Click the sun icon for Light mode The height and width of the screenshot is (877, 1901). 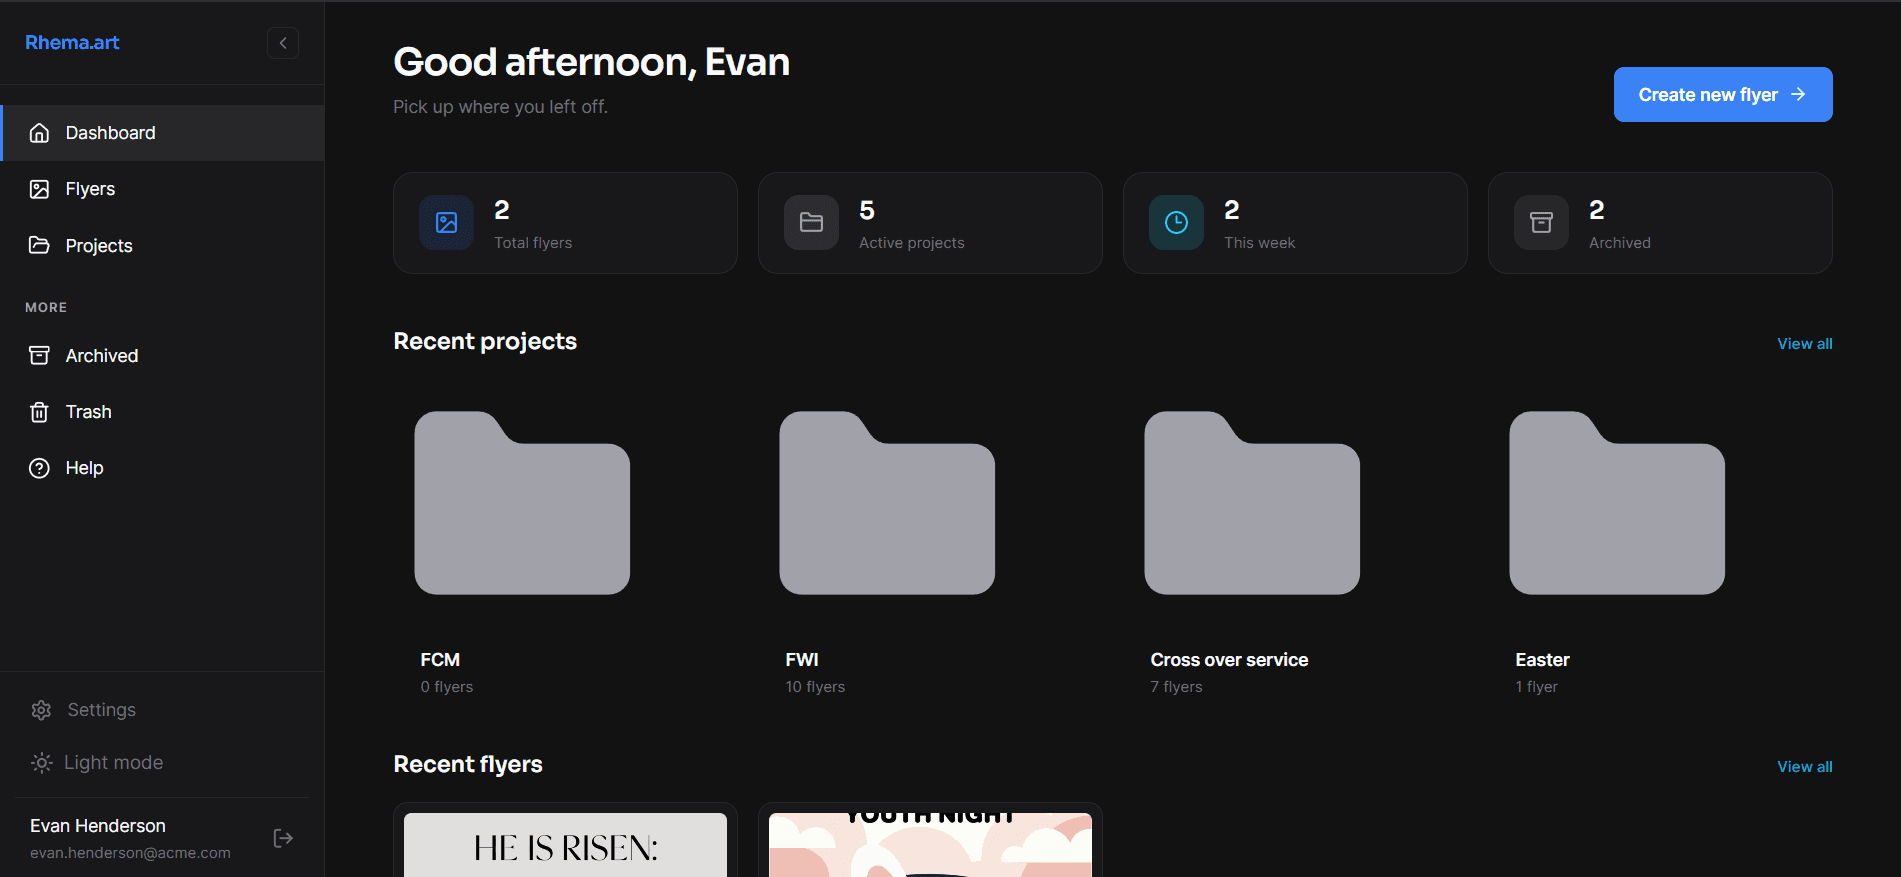coord(41,762)
